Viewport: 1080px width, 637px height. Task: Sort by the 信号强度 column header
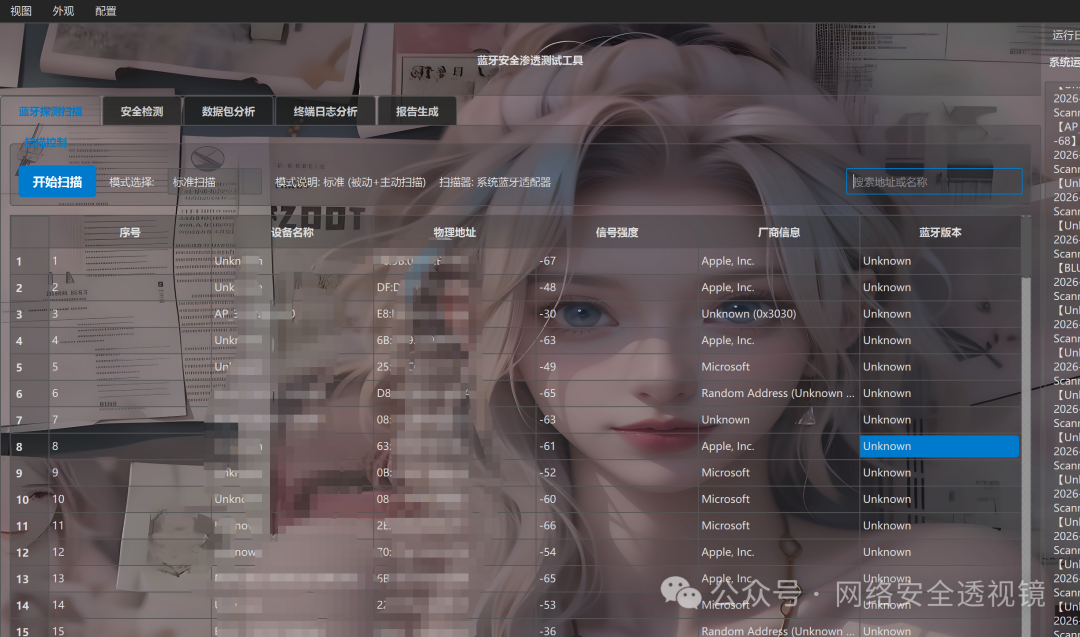pyautogui.click(x=616, y=232)
